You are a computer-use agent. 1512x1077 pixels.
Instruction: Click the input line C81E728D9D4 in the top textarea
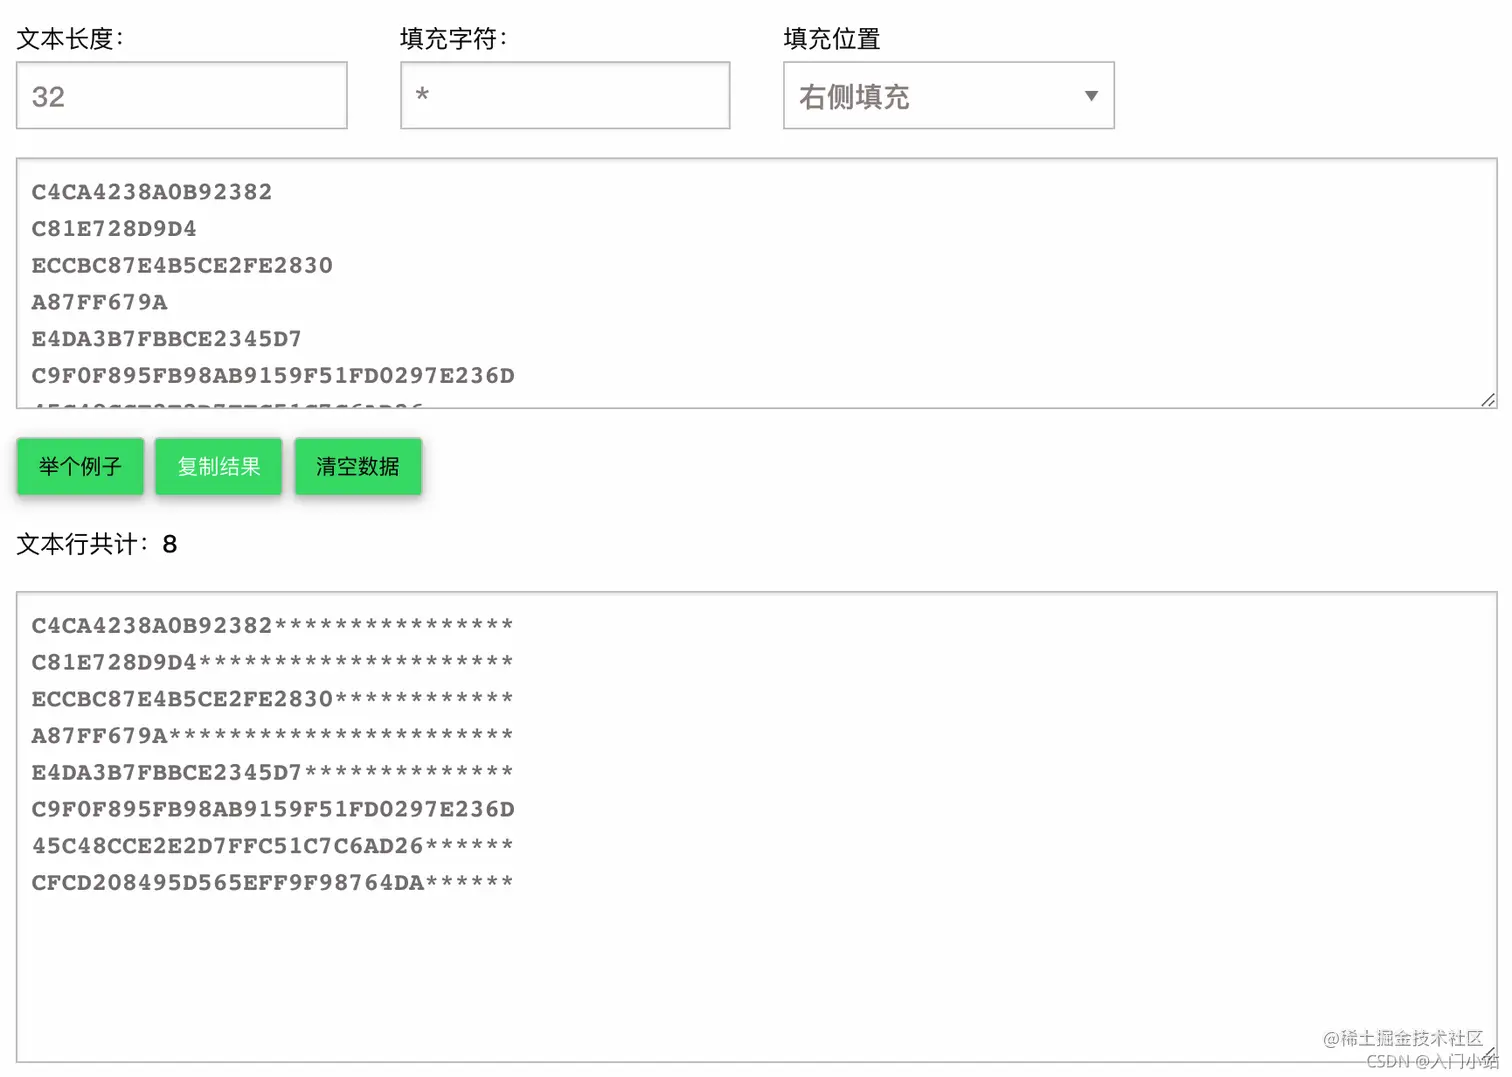tap(114, 229)
